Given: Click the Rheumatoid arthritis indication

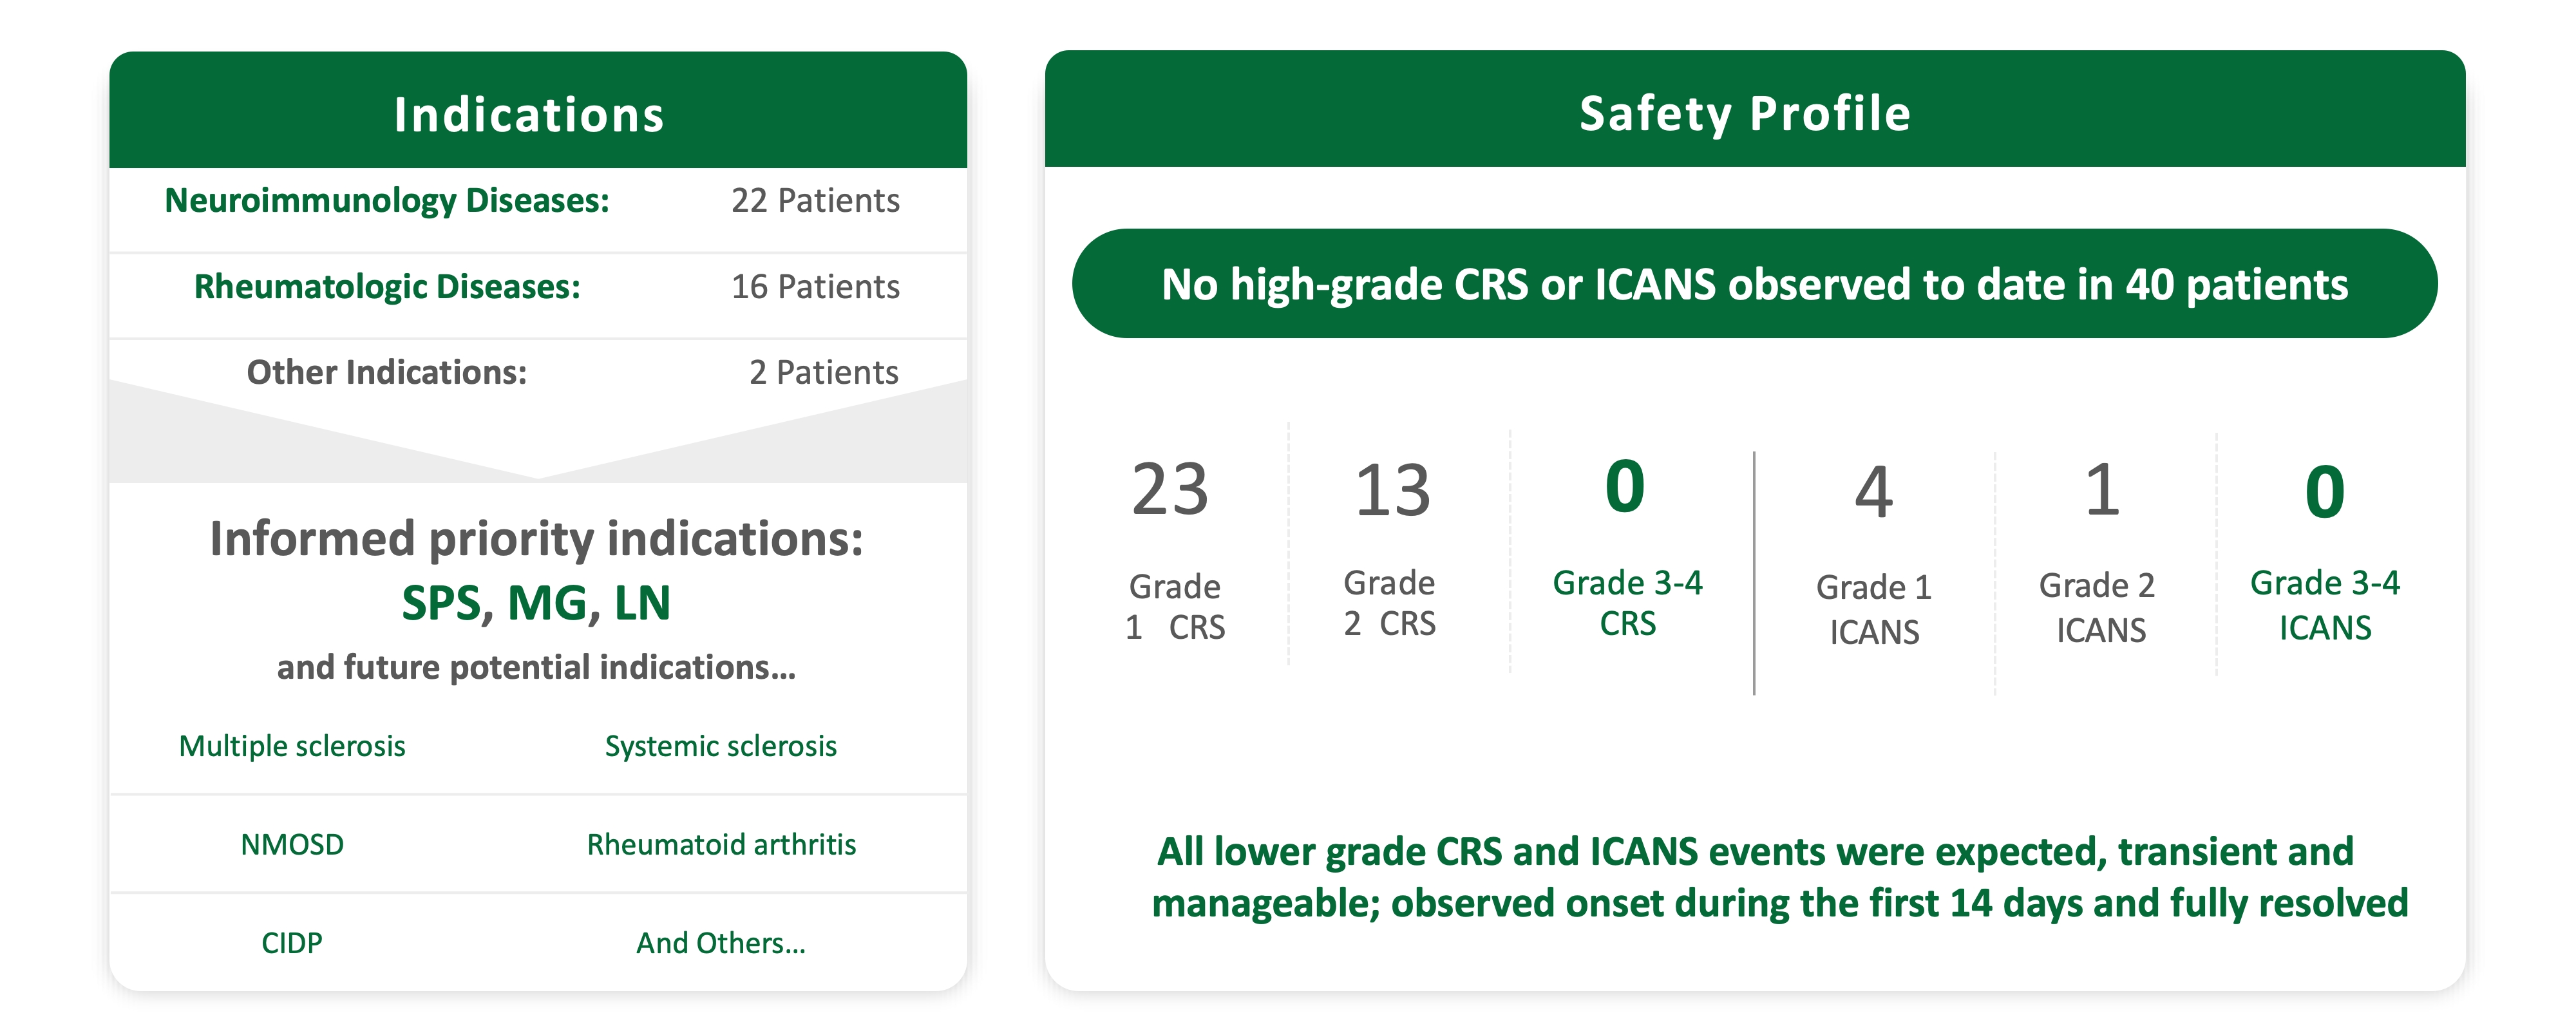Looking at the screenshot, I should click(x=721, y=845).
